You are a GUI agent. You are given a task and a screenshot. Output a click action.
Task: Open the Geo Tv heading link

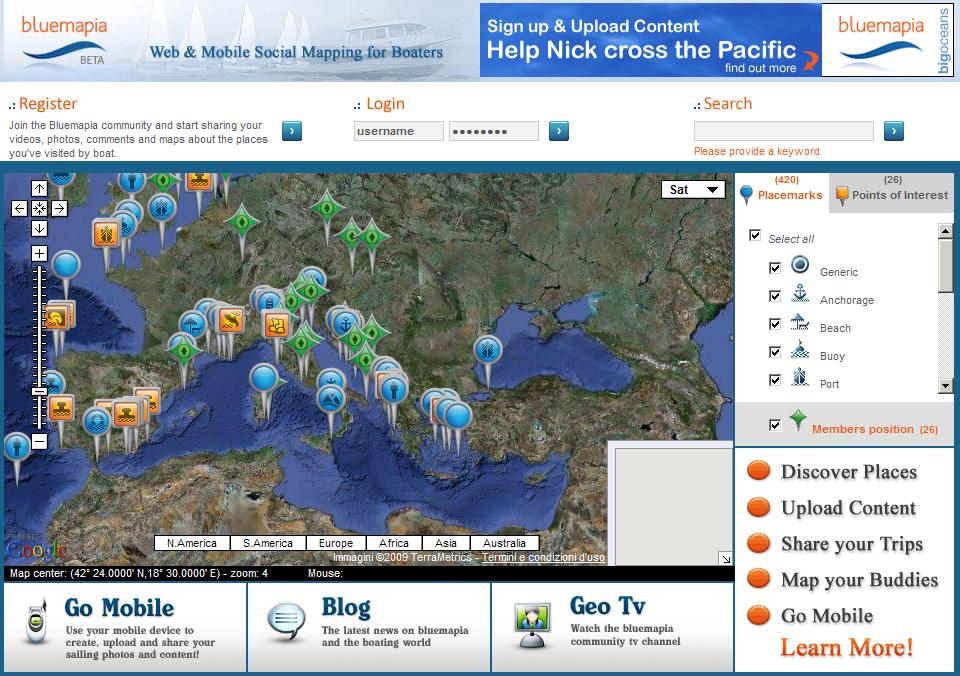click(x=607, y=606)
